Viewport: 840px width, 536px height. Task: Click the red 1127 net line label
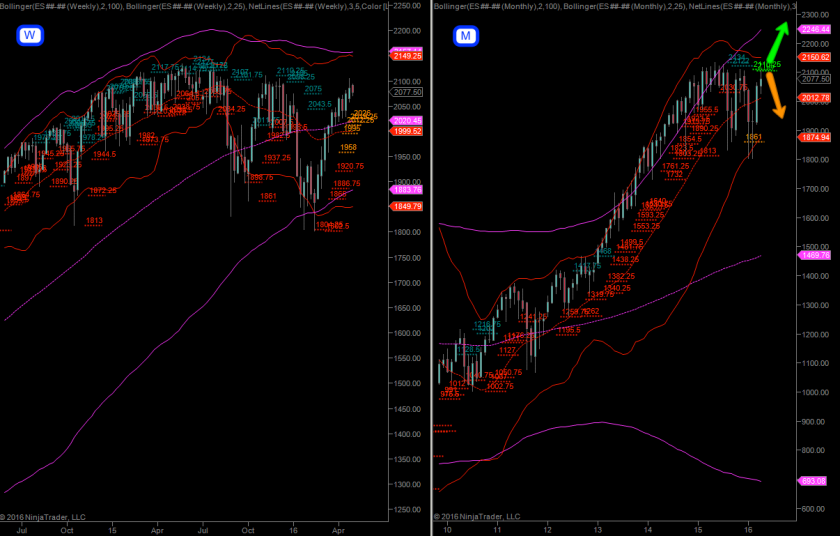pos(507,351)
